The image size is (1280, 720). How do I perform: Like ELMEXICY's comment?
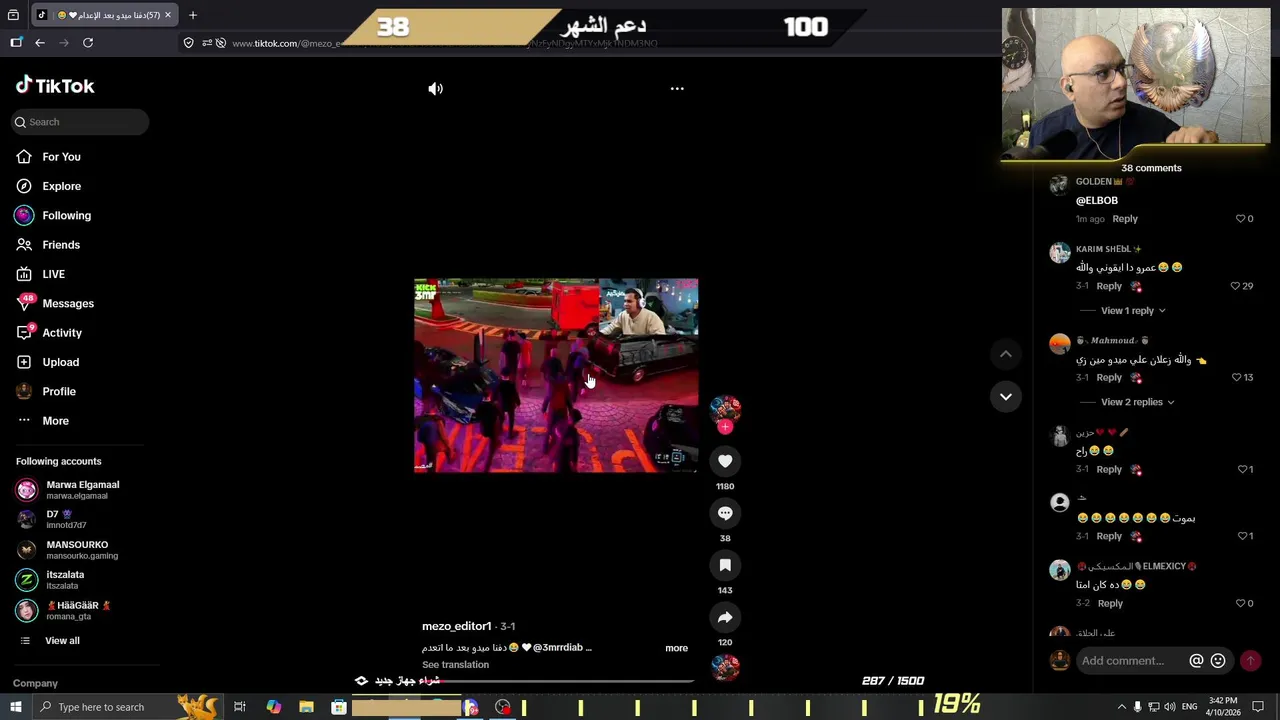[x=1241, y=603]
